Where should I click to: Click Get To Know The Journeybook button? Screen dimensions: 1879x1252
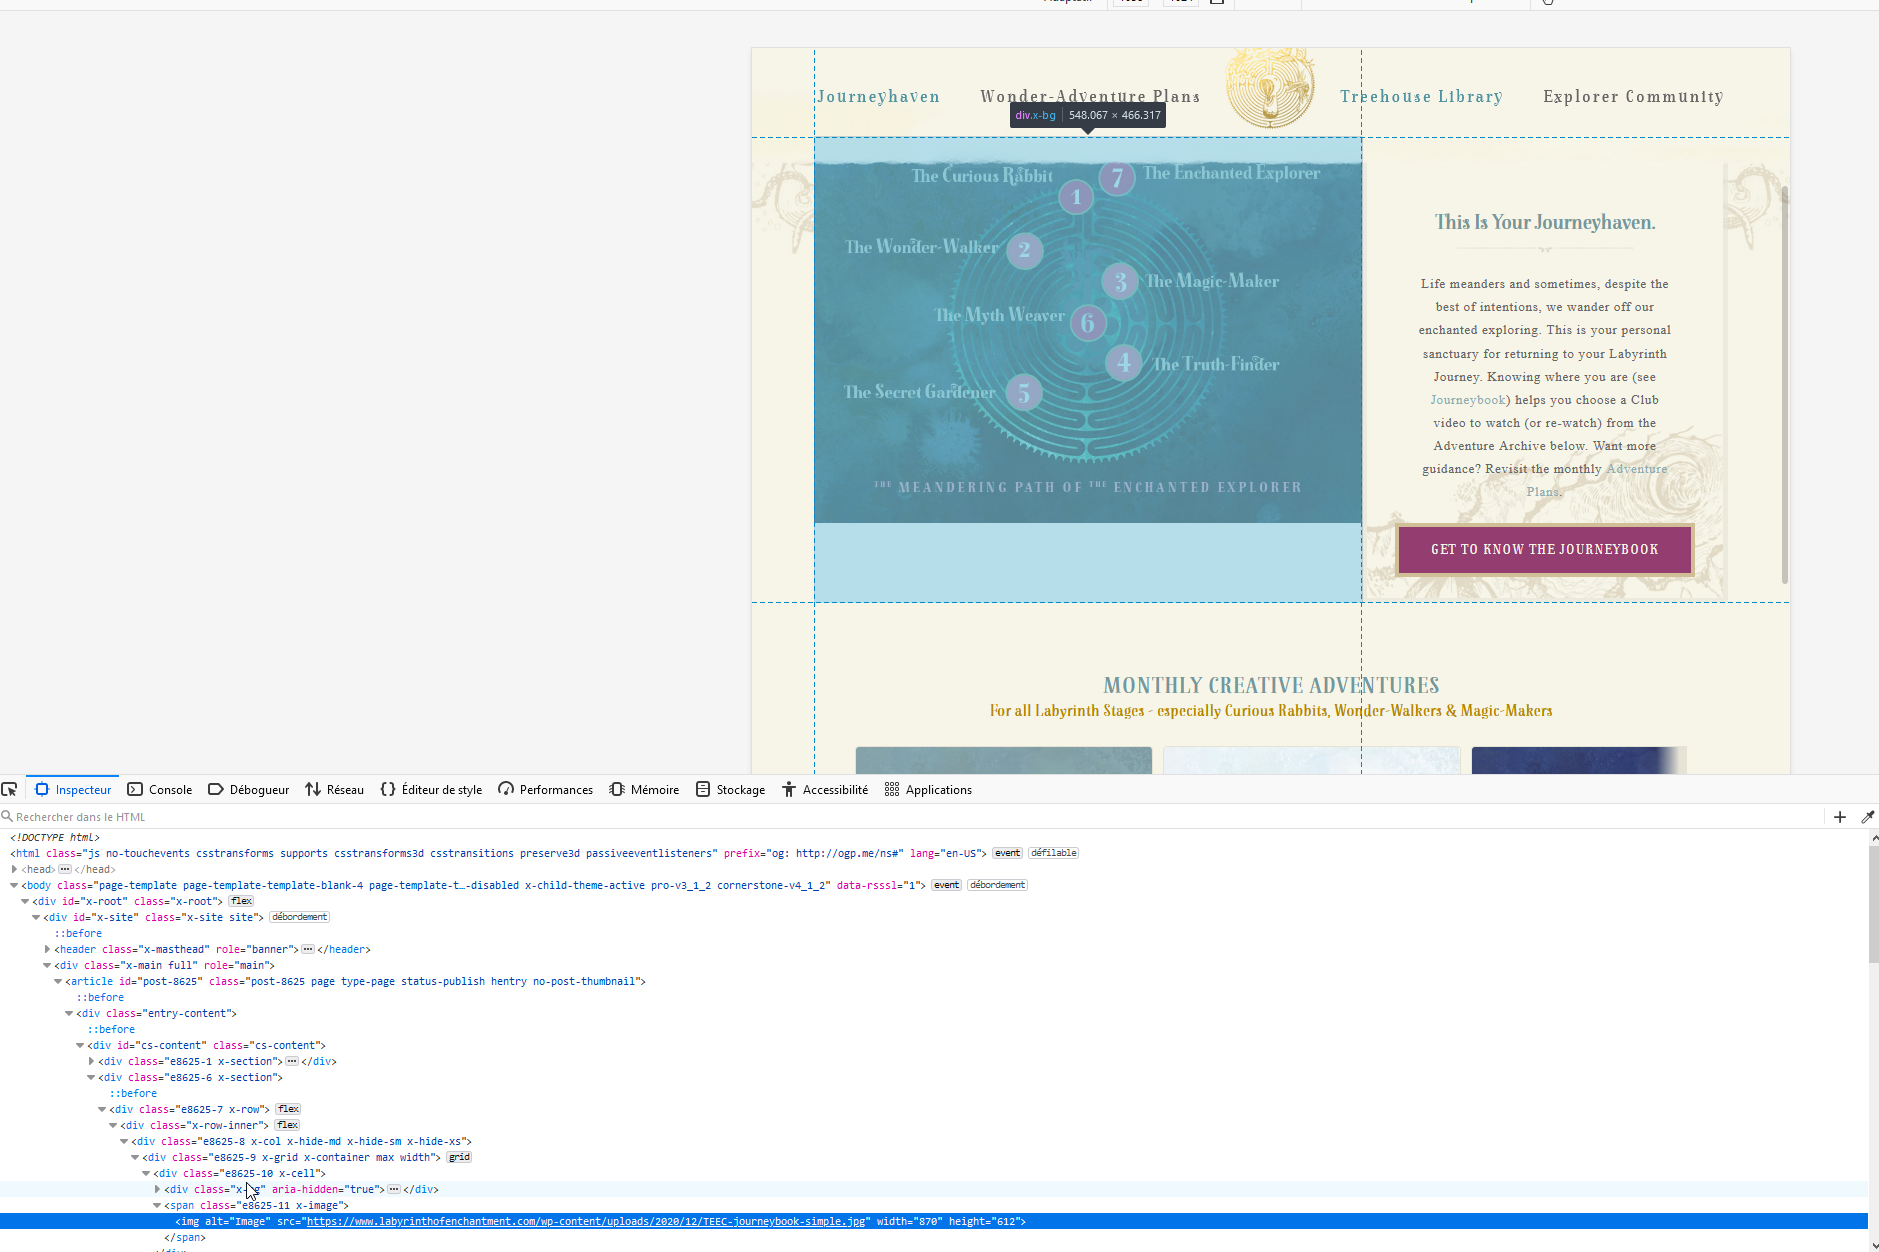click(x=1544, y=549)
